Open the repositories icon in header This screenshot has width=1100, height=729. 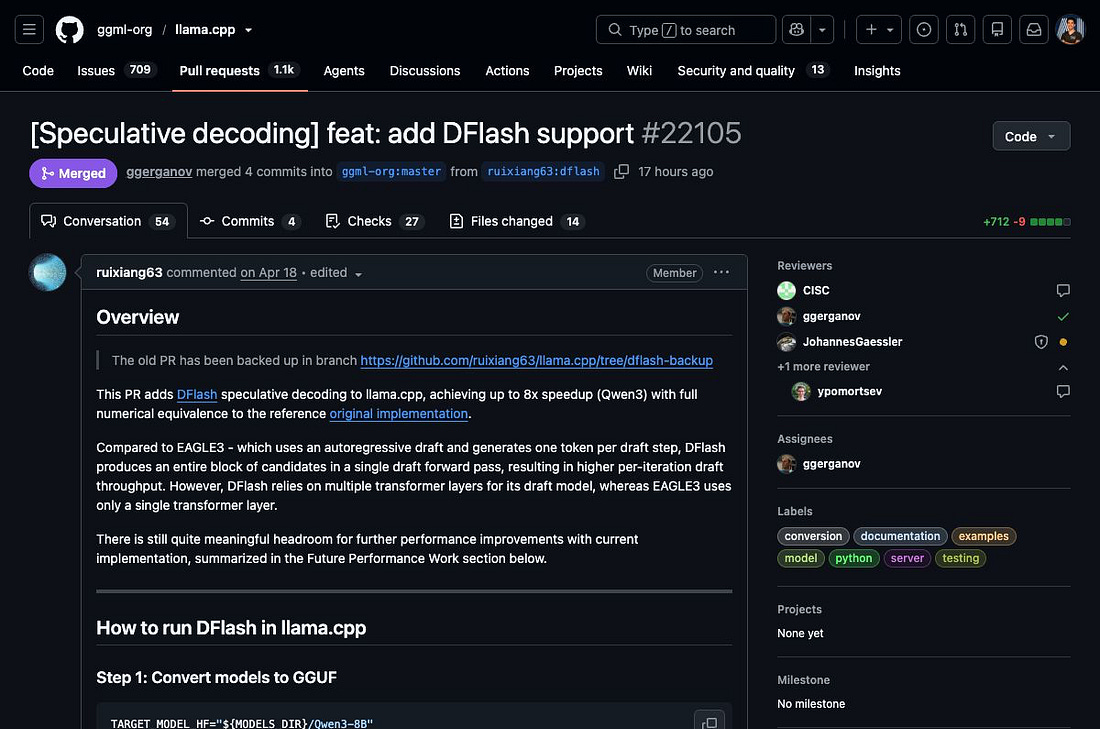tap(997, 29)
